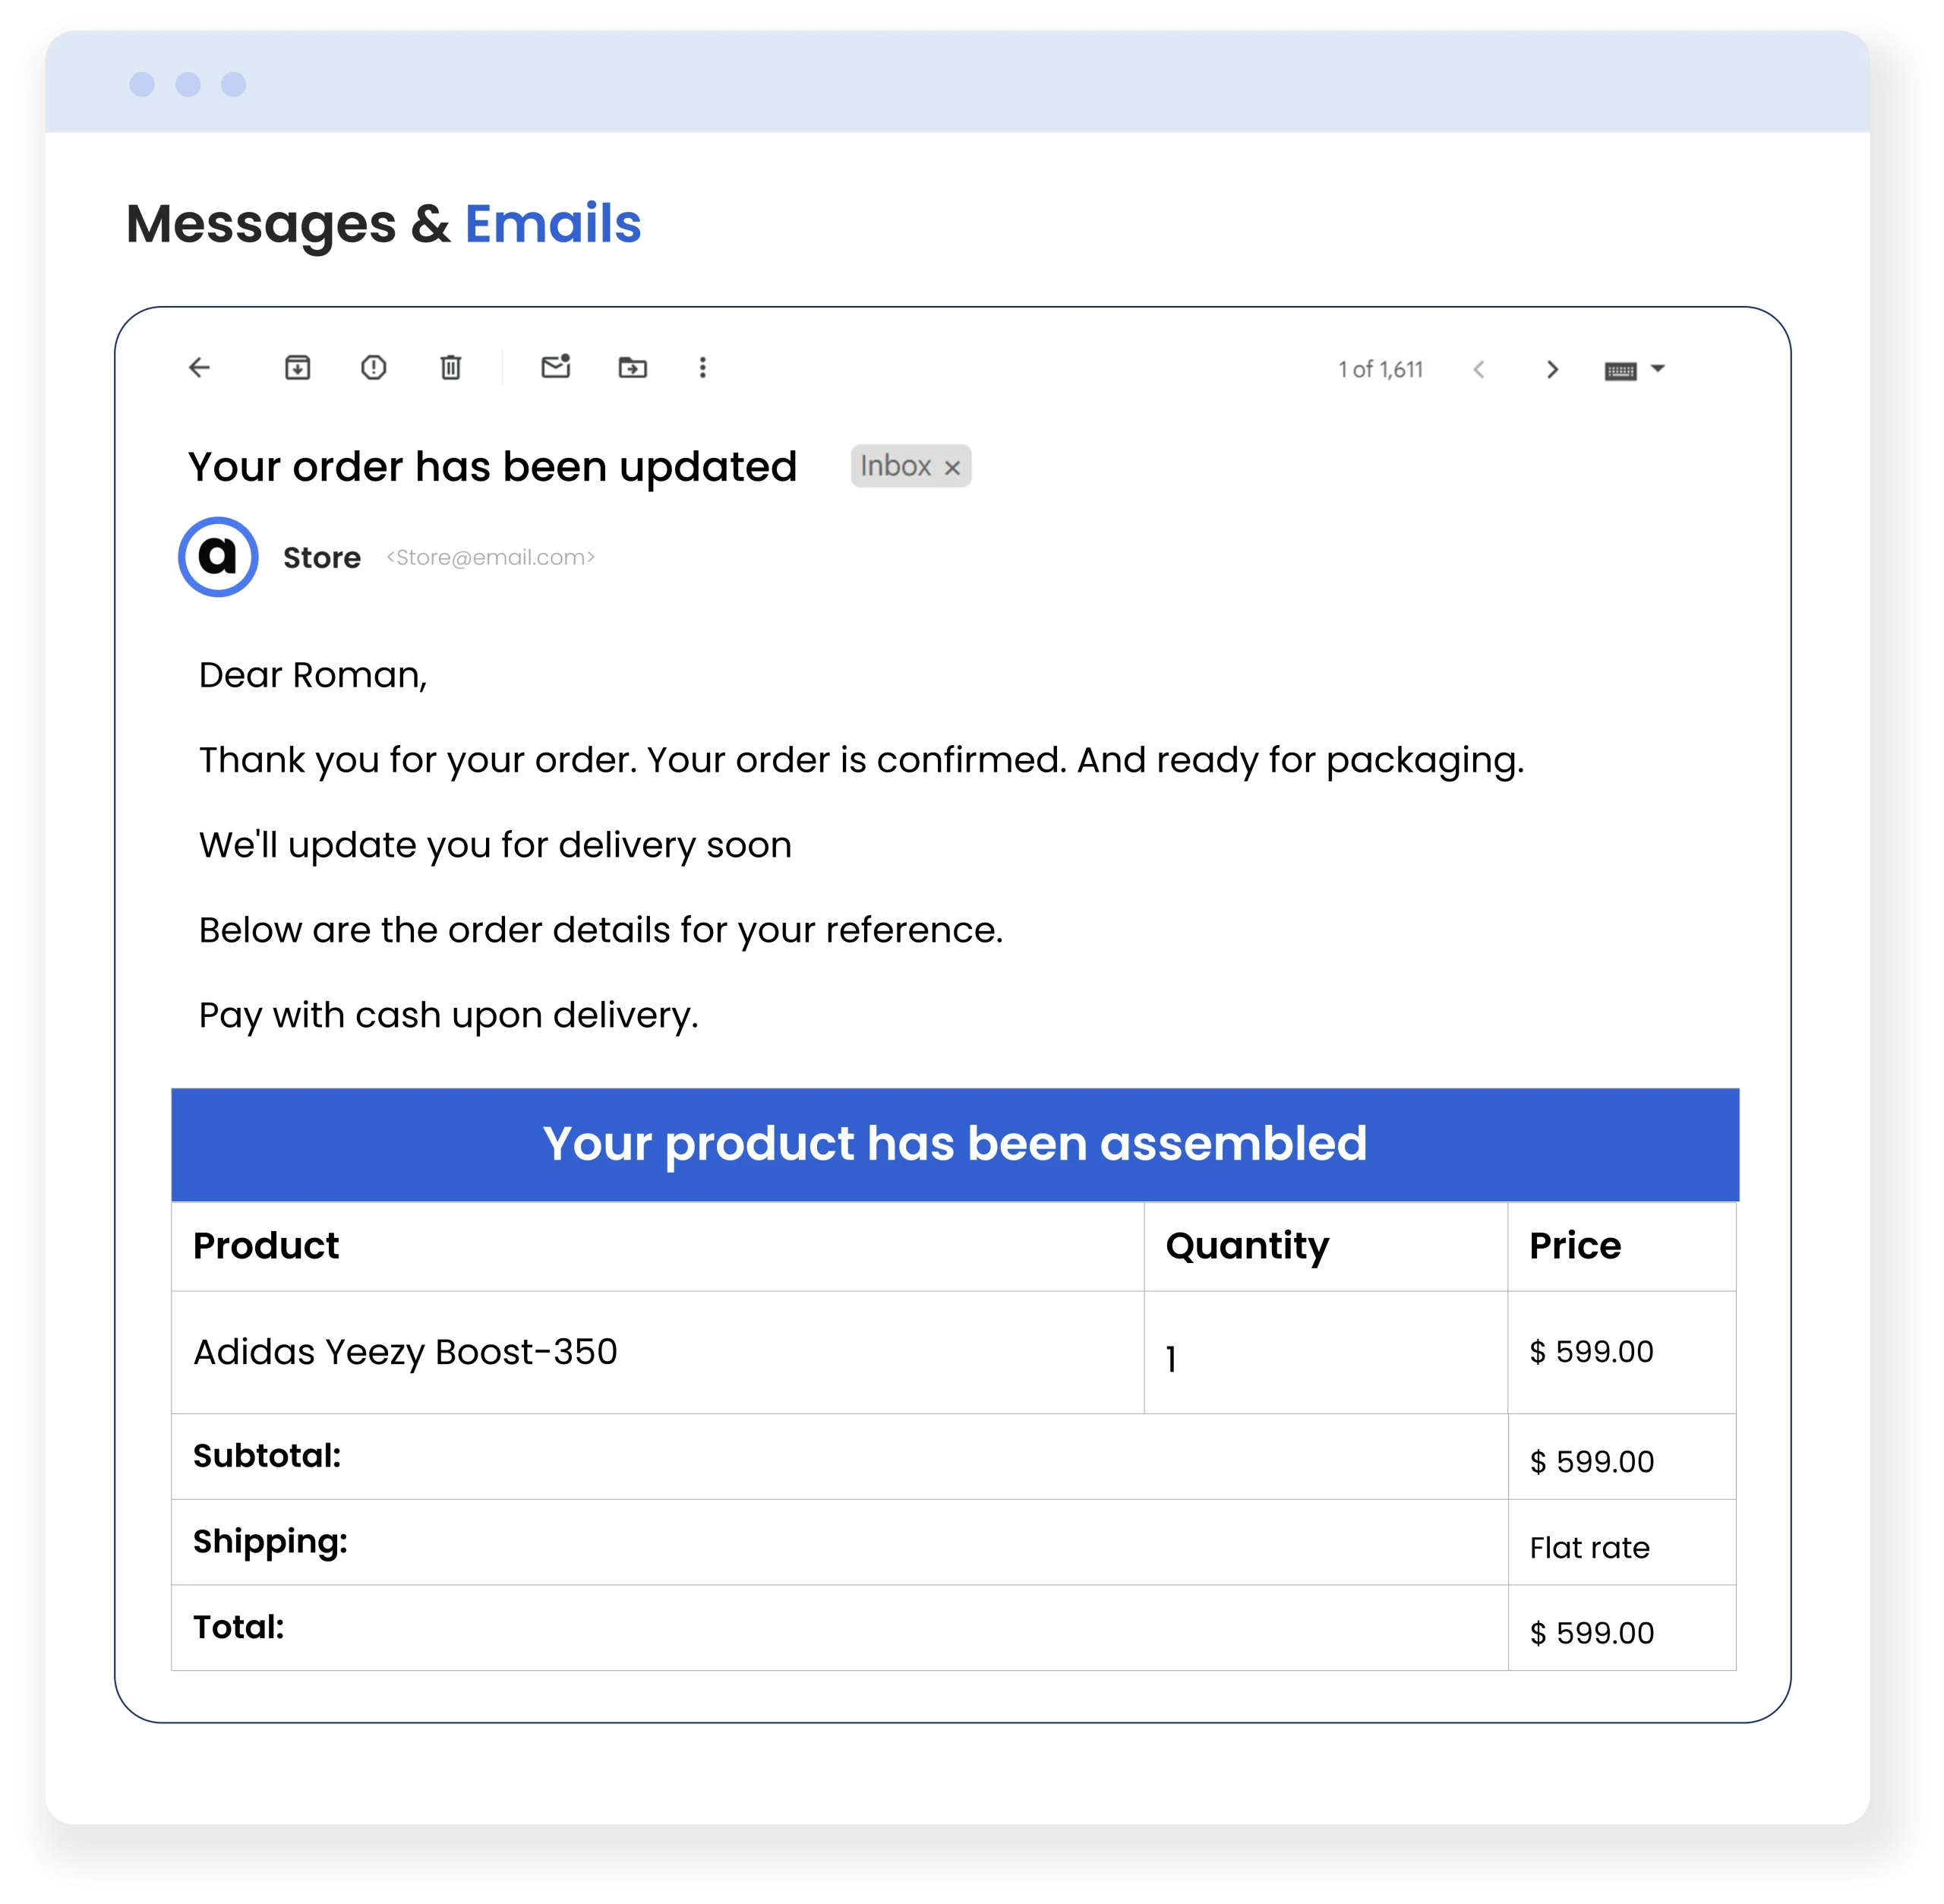The image size is (1944, 1904).
Task: Expand the keyboard input tools dropdown arrow
Action: click(x=1658, y=369)
